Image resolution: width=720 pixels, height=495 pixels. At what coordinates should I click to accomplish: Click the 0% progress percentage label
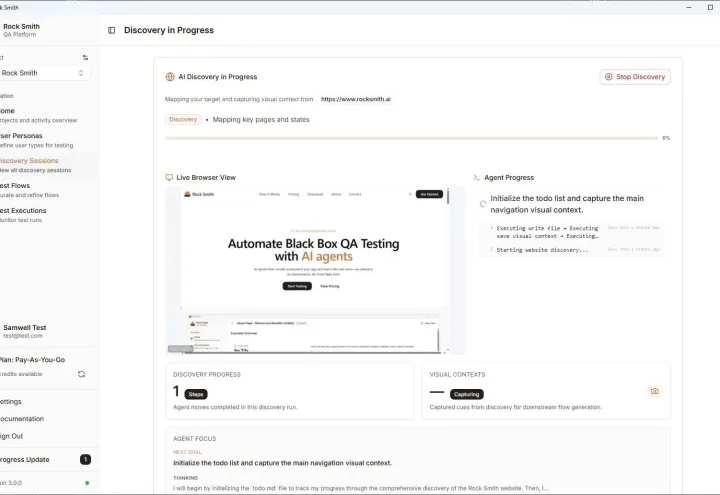click(666, 138)
